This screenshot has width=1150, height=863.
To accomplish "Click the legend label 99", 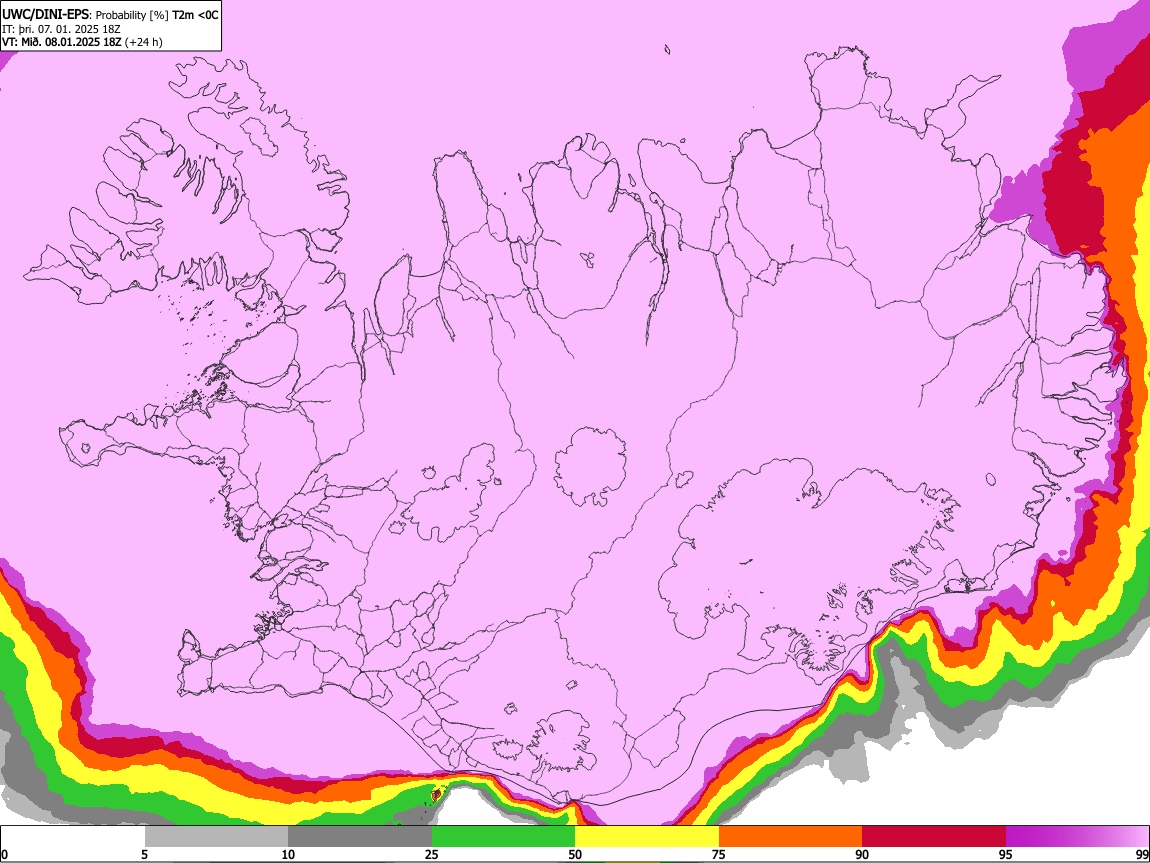I will [x=1141, y=855].
